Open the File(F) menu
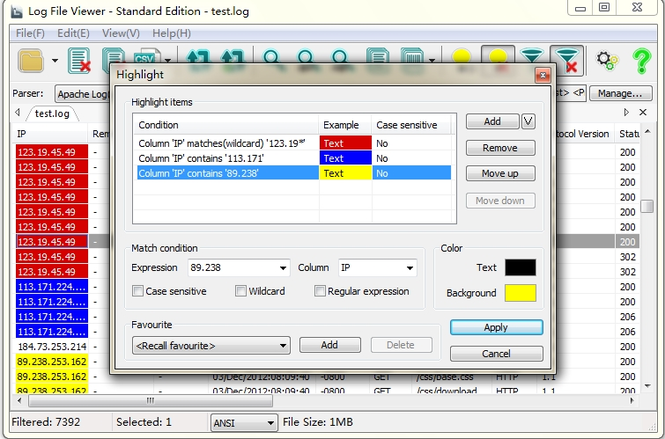This screenshot has height=439, width=665. pyautogui.click(x=30, y=33)
